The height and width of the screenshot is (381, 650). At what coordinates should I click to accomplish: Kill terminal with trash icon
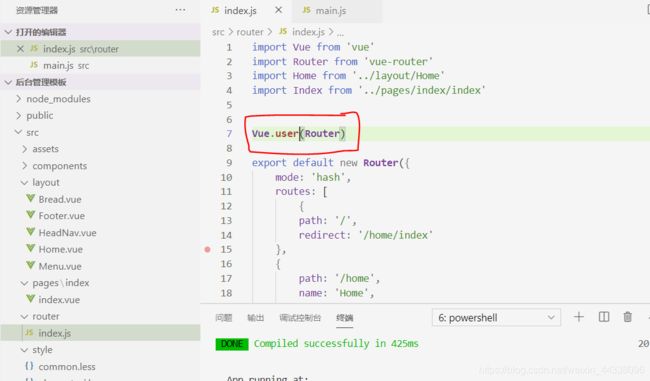click(628, 317)
